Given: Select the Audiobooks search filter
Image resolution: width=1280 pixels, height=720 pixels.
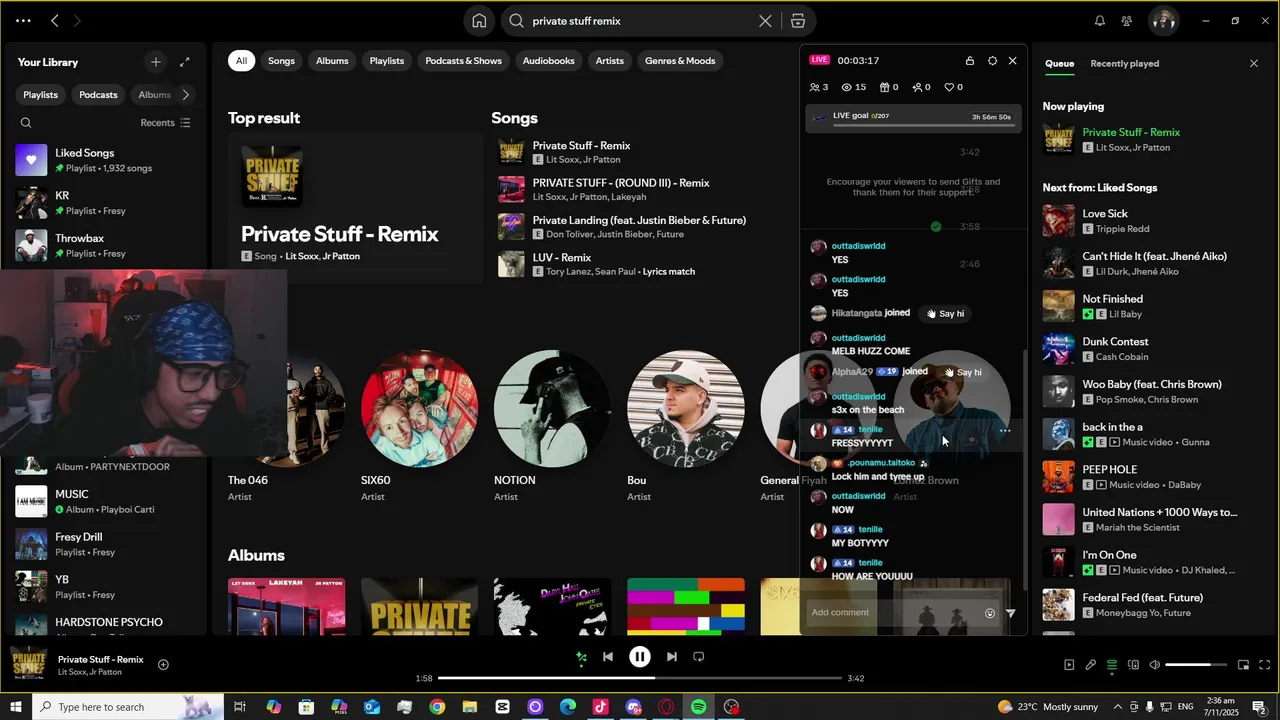Looking at the screenshot, I should [548, 61].
